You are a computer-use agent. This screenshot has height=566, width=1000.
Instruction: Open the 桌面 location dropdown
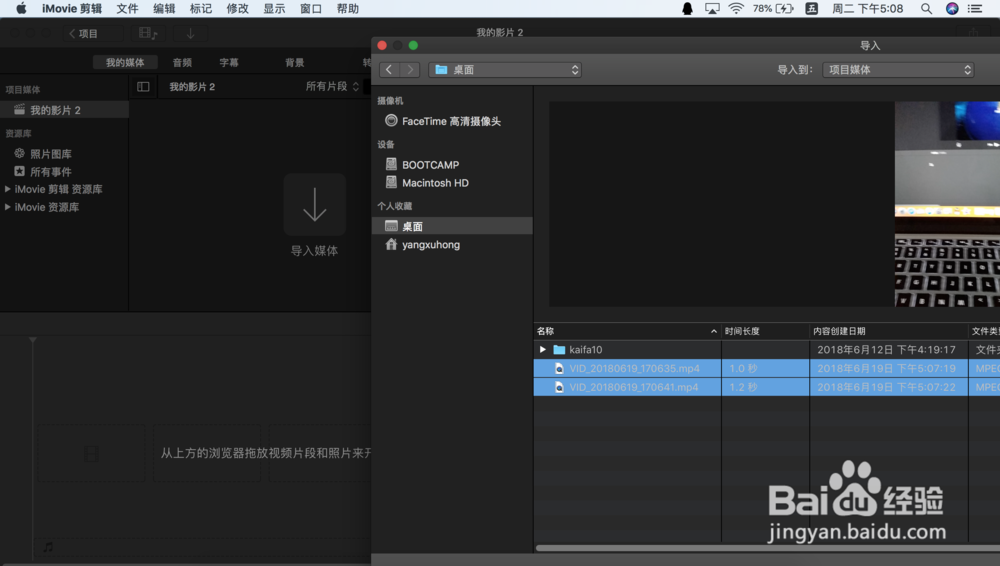click(x=505, y=70)
